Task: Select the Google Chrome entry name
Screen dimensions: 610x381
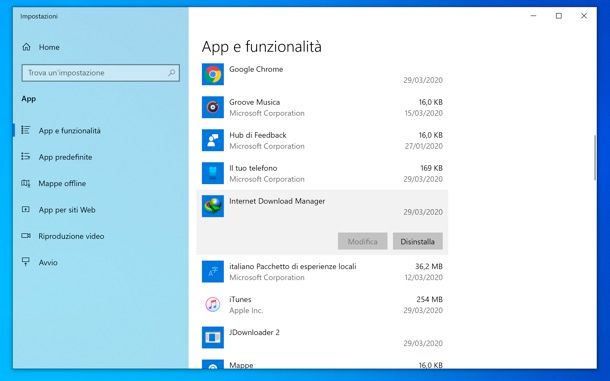Action: (x=256, y=69)
